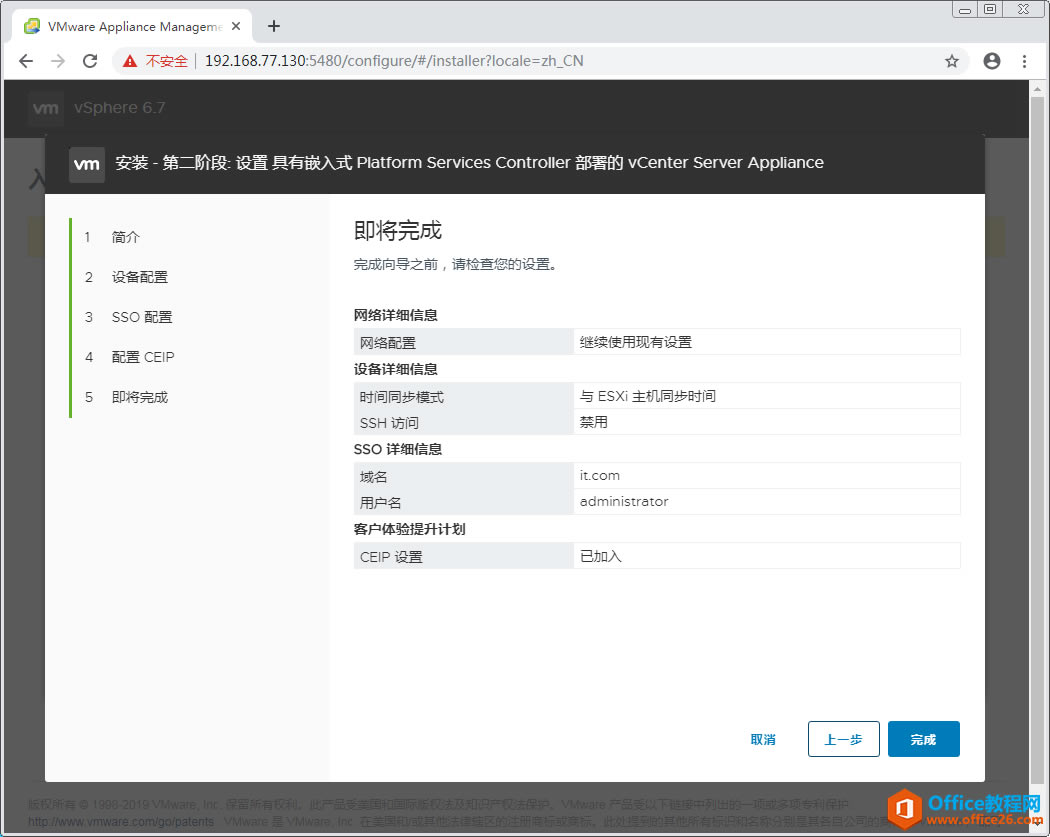Click the CEIP 设置 row label

391,557
